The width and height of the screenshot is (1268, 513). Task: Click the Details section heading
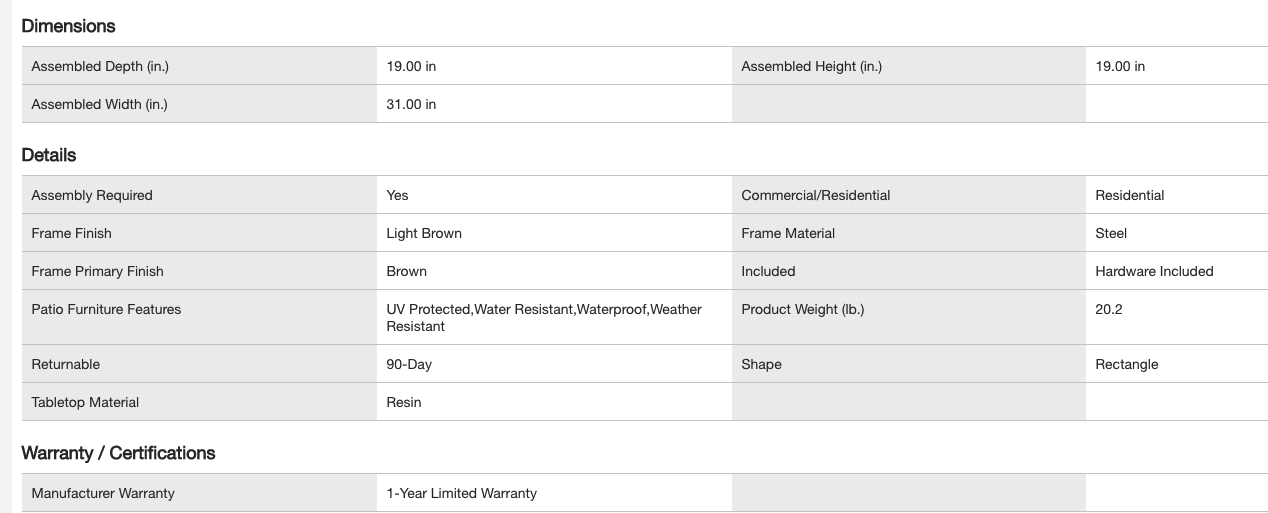(49, 155)
